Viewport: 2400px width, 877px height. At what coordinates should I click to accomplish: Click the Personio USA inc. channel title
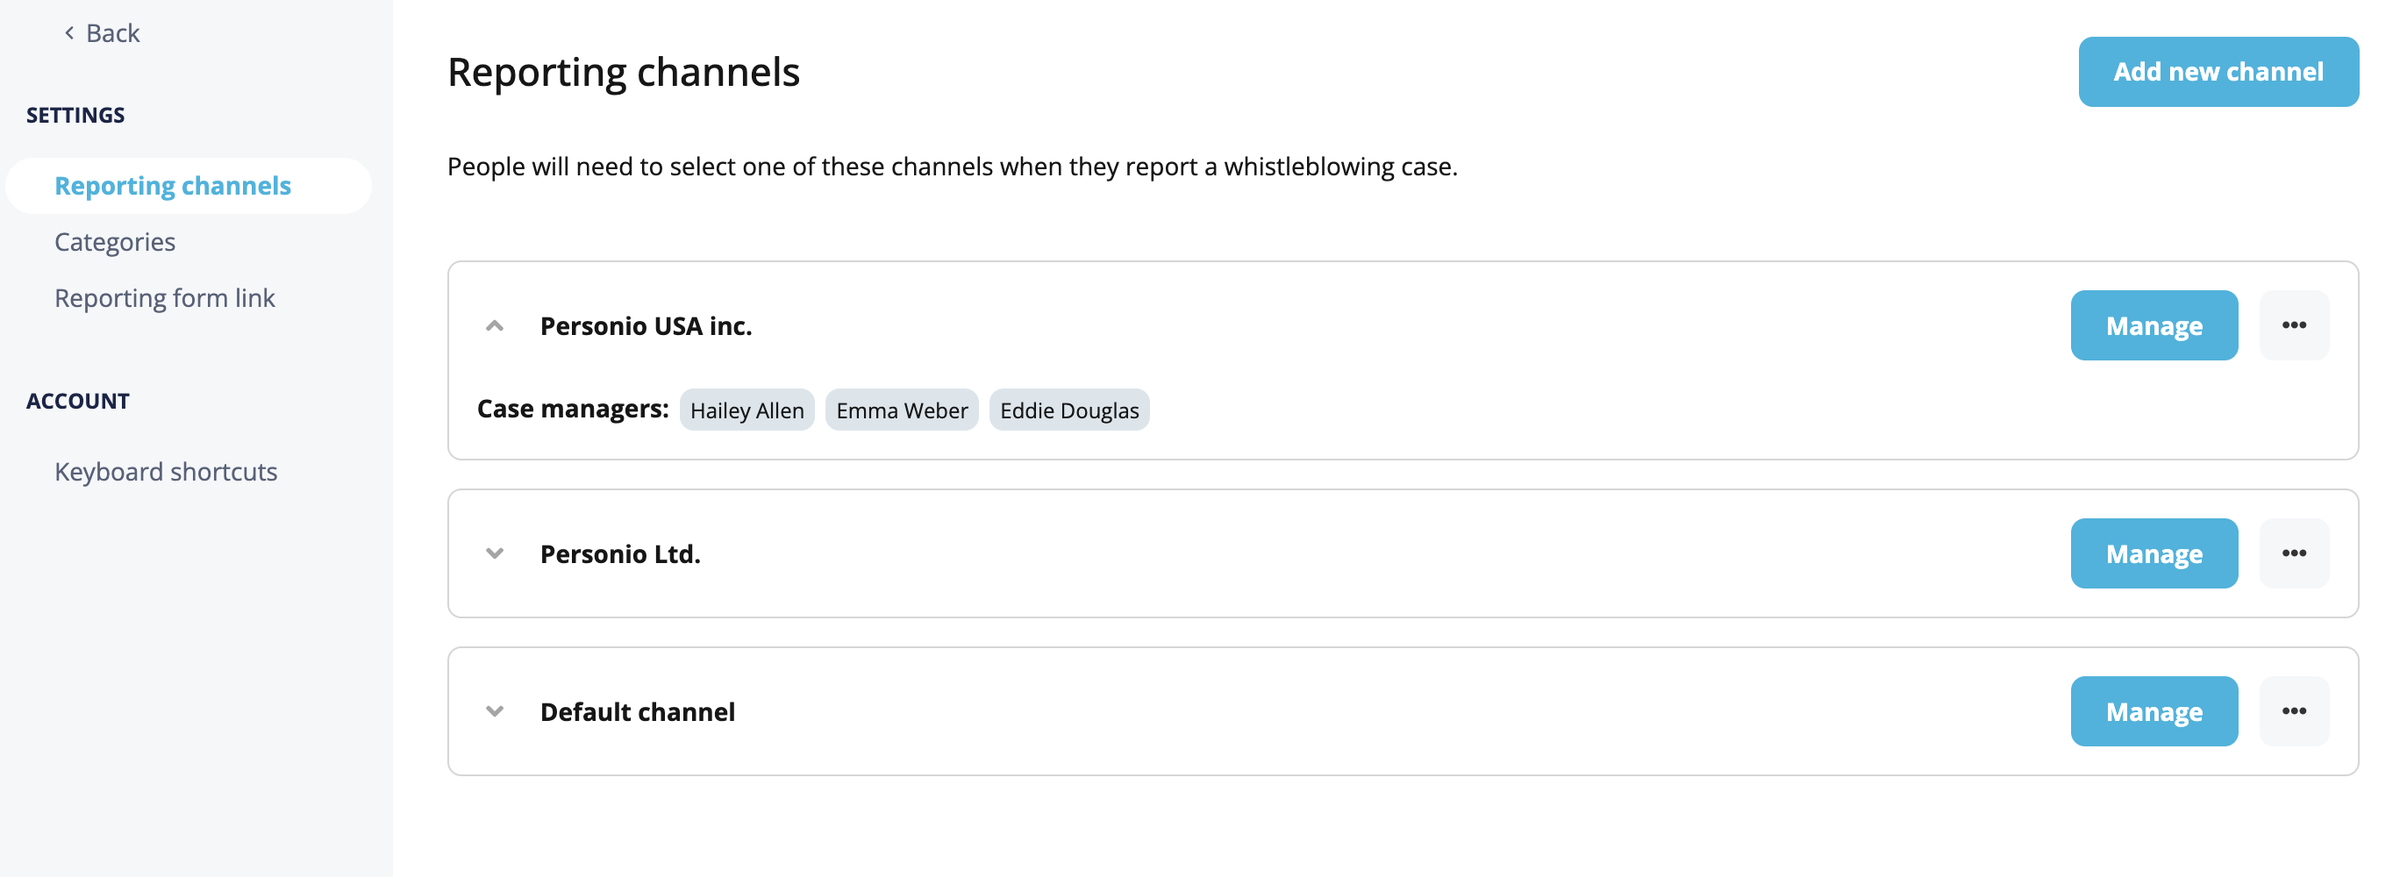click(646, 326)
